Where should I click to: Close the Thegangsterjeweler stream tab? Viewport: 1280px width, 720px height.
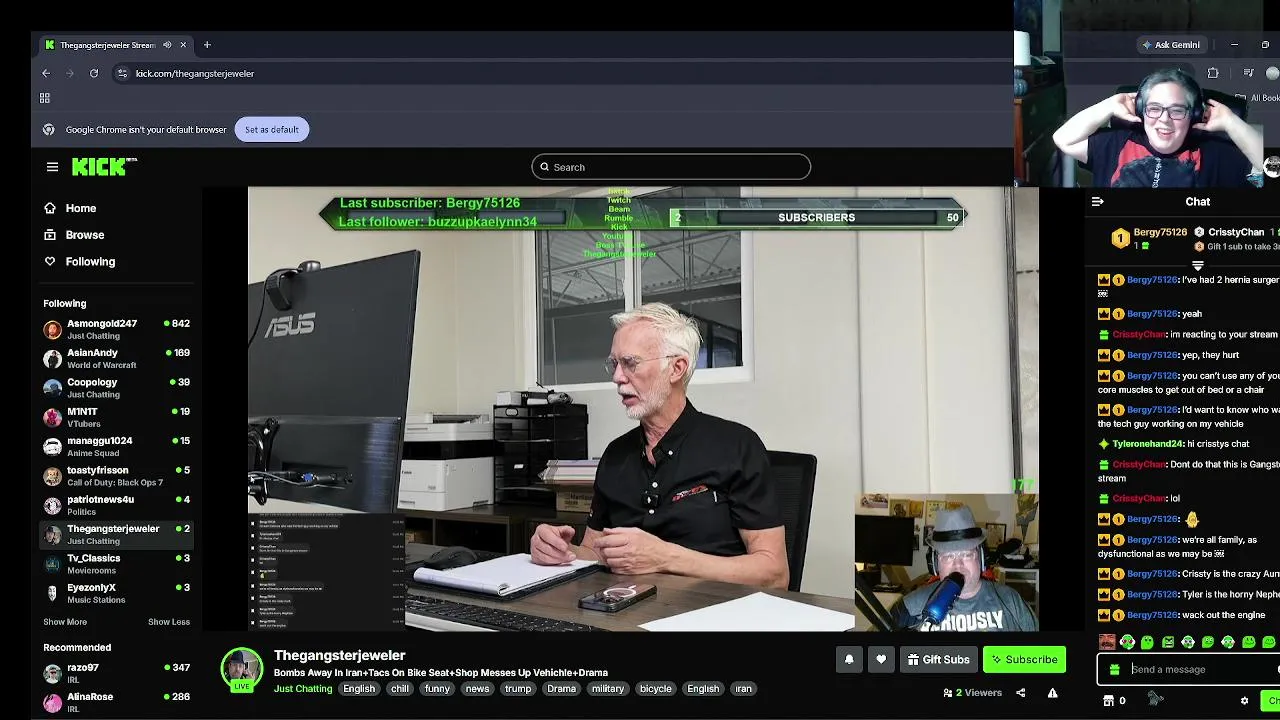[183, 45]
